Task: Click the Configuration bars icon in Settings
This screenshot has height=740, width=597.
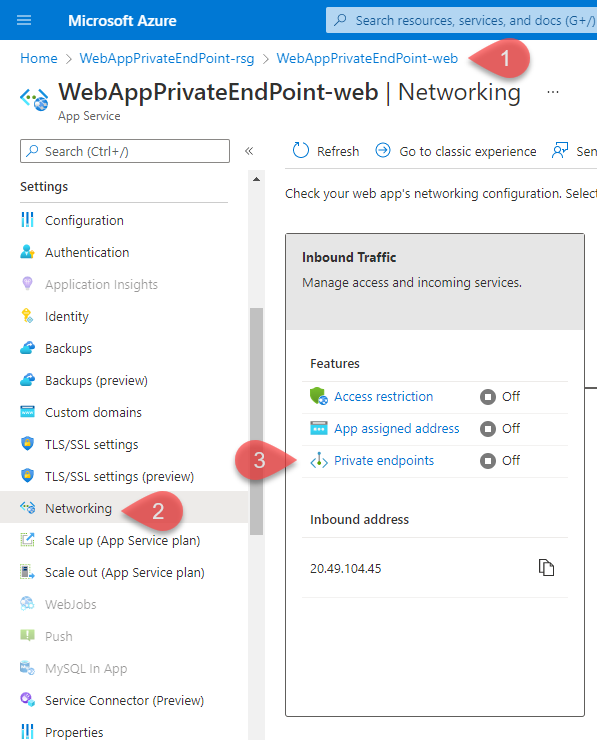Action: [x=27, y=220]
